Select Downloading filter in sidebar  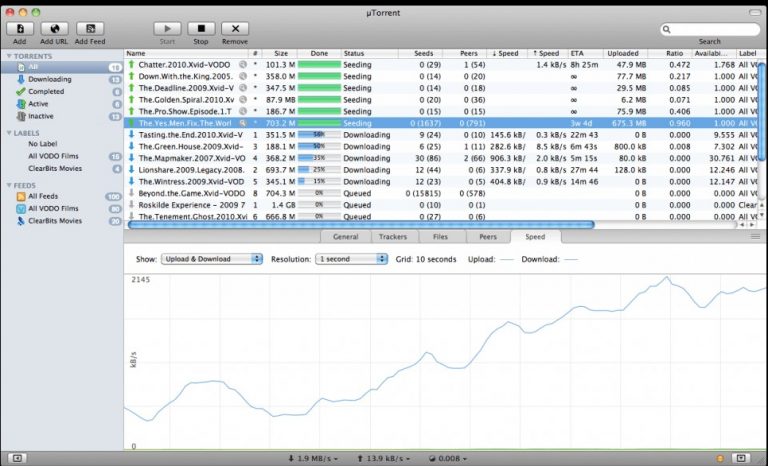coord(62,79)
